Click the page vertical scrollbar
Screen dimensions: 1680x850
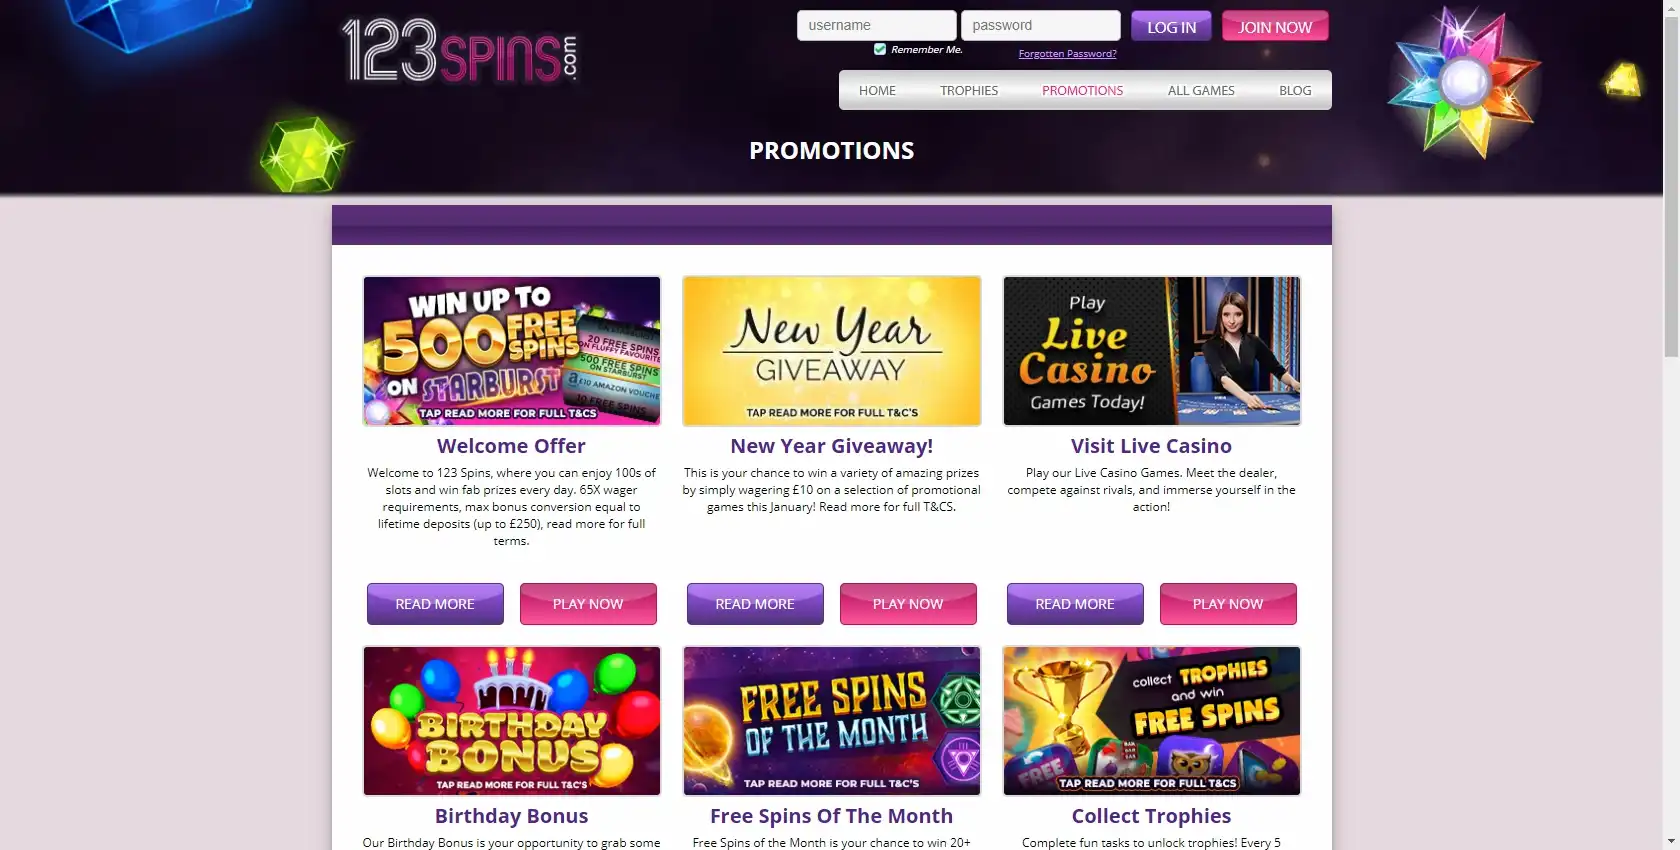click(1671, 425)
